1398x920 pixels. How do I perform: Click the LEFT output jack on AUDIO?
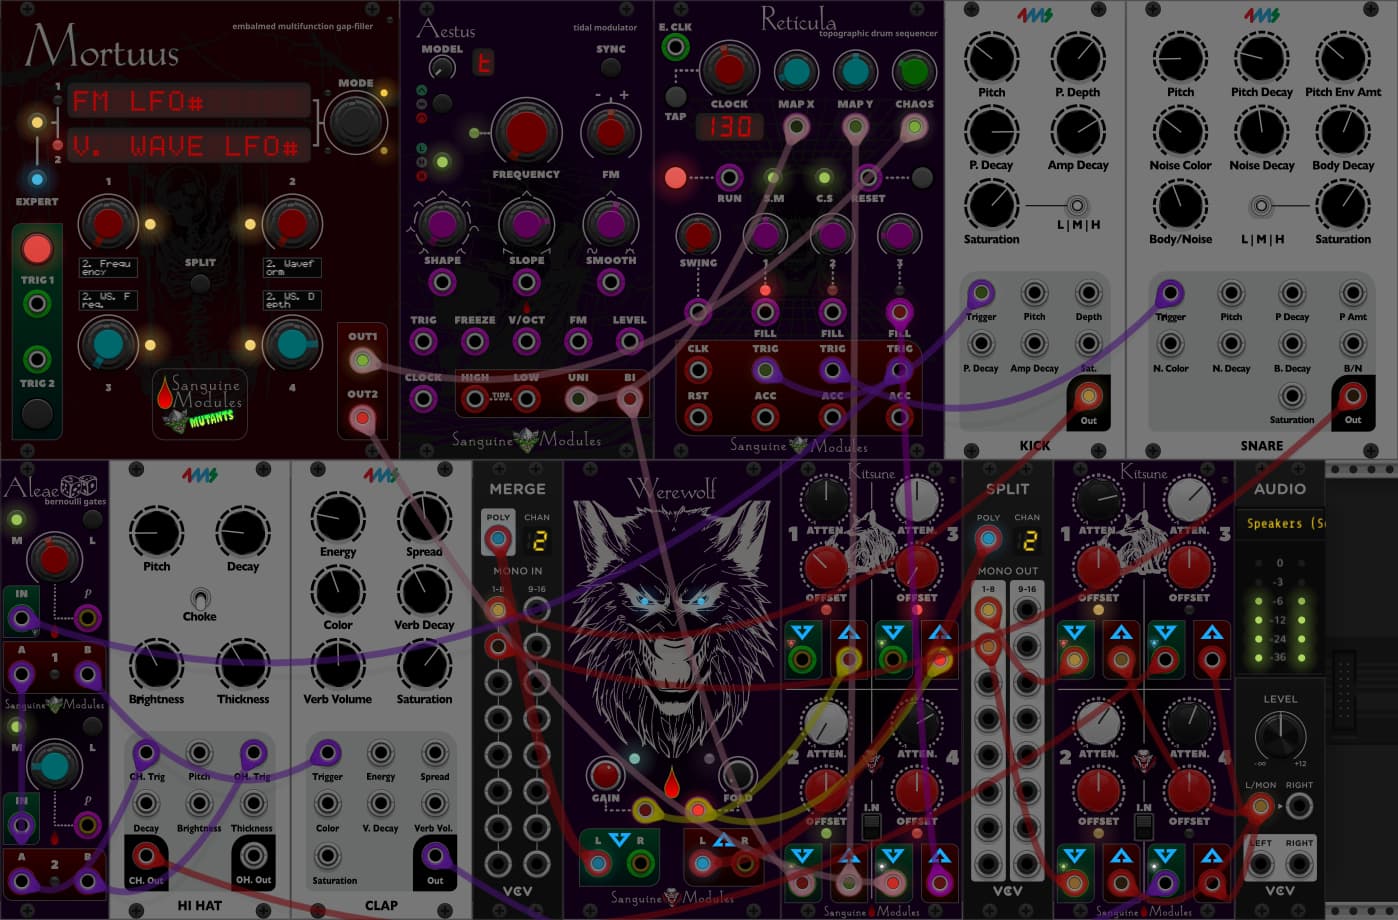(x=1261, y=864)
